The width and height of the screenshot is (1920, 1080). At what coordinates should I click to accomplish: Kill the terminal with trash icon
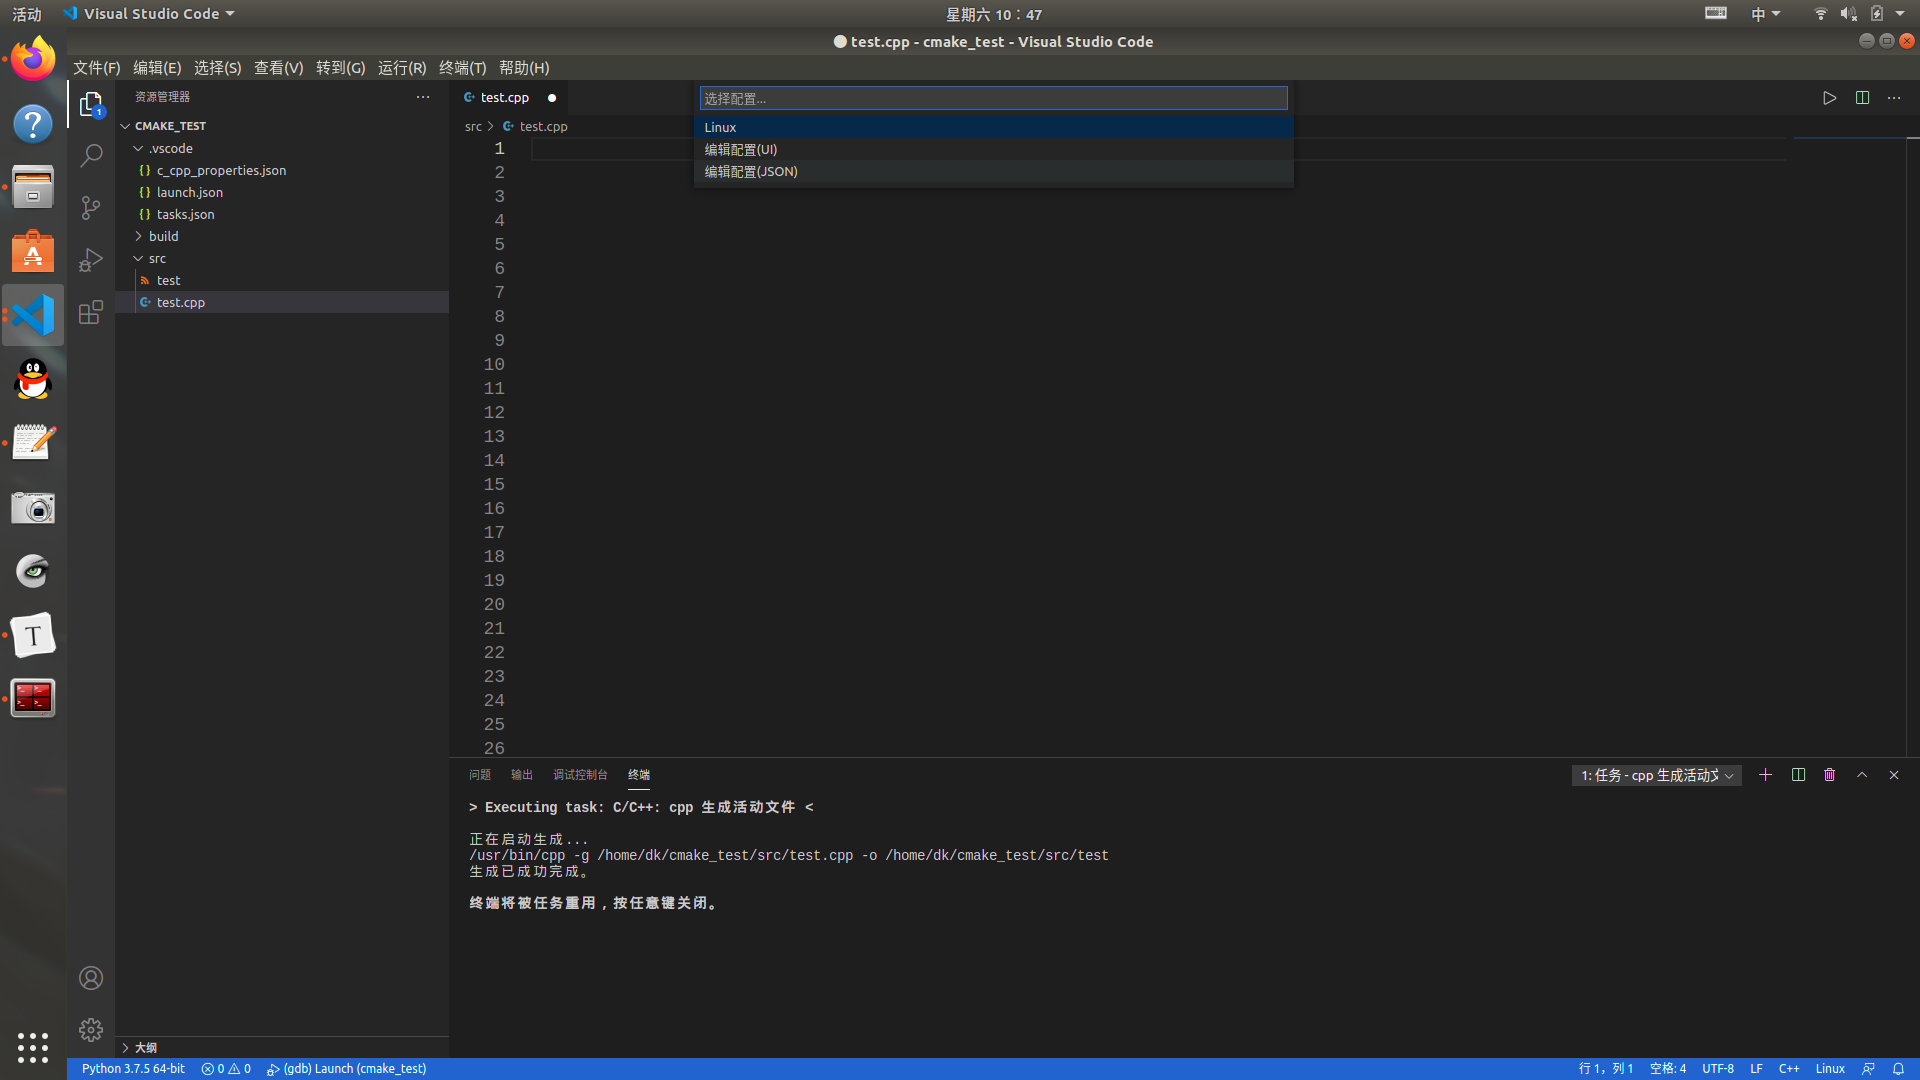click(1830, 775)
